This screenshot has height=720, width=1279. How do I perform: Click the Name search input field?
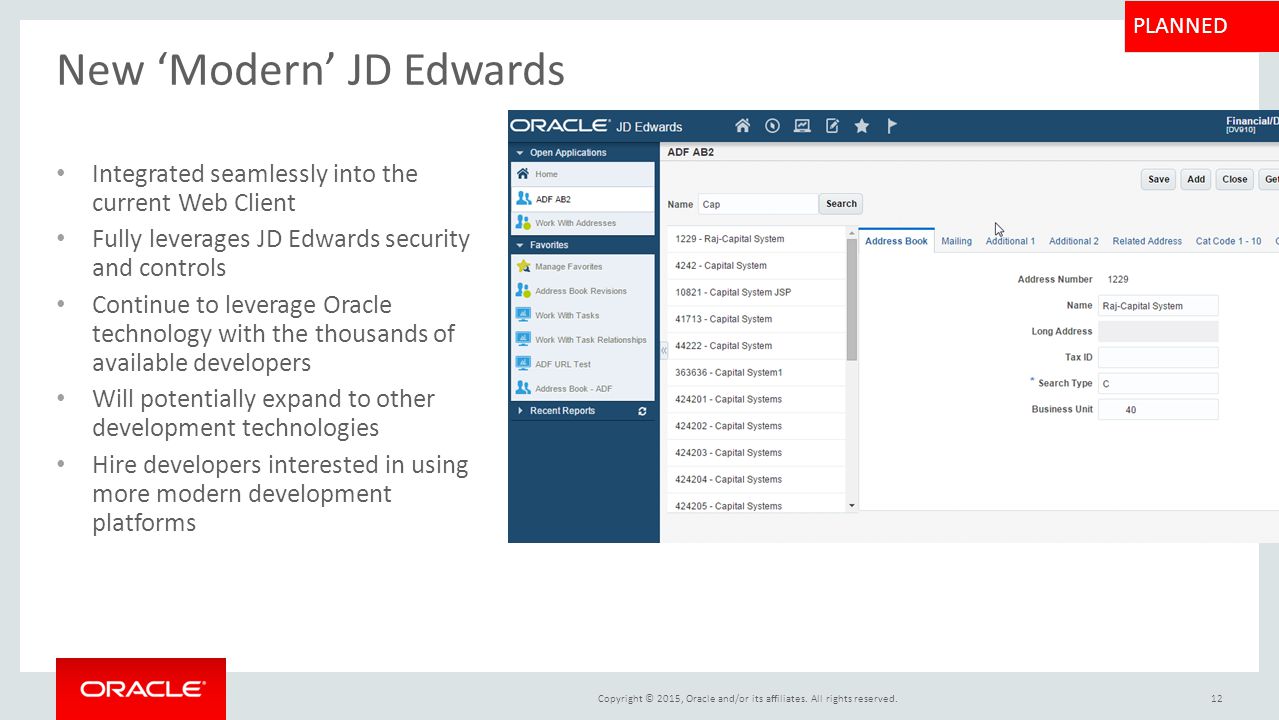(758, 204)
